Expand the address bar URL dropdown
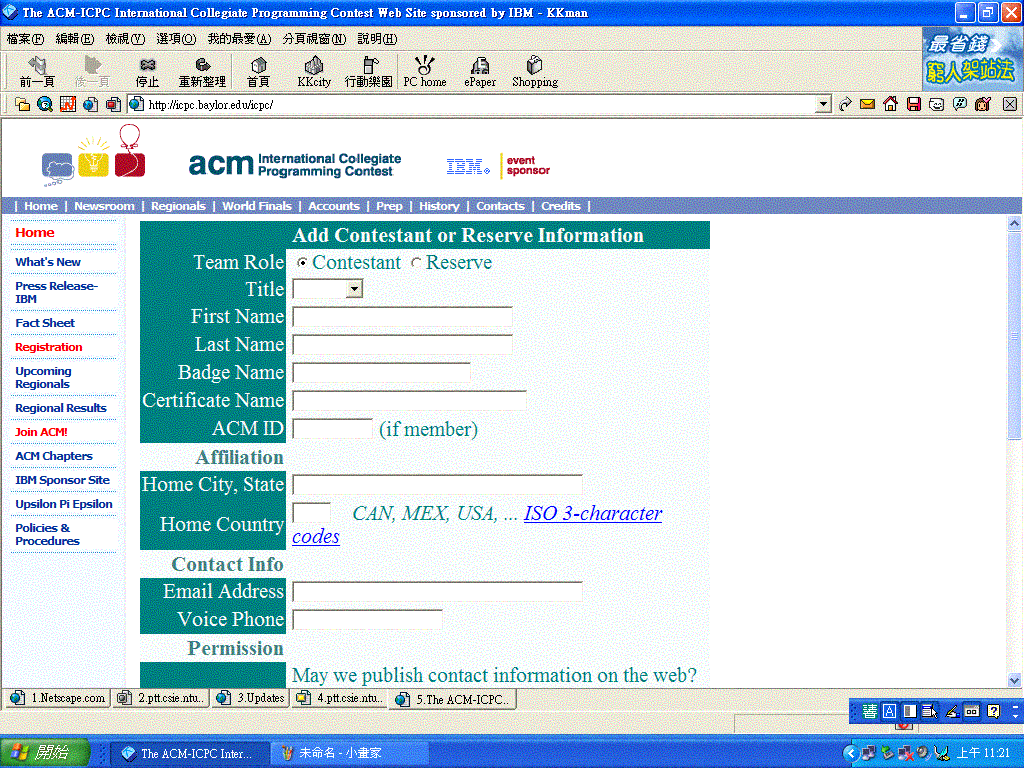Screen dimensions: 1024x768 pos(823,104)
